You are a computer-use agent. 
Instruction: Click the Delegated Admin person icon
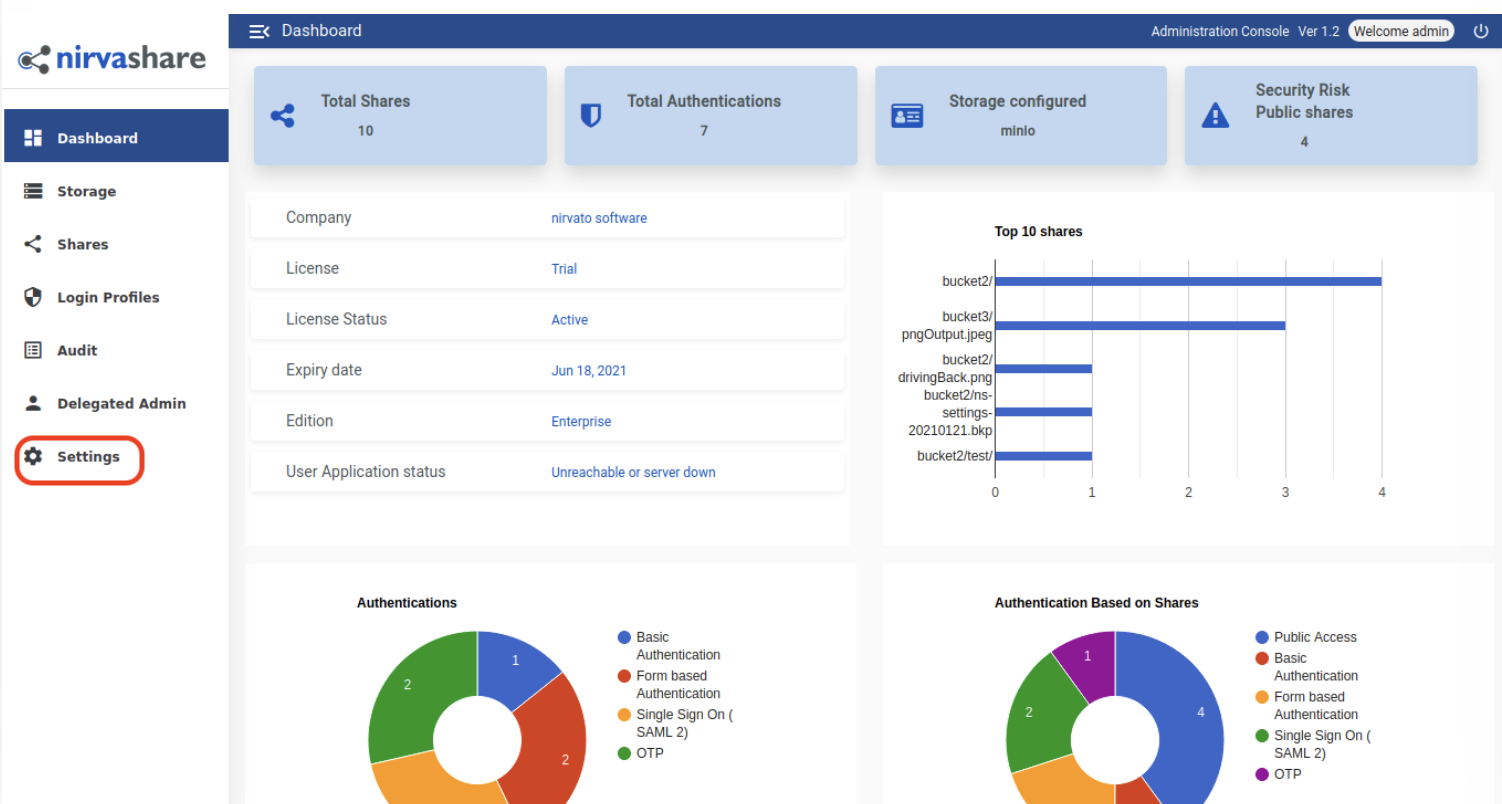tap(33, 402)
